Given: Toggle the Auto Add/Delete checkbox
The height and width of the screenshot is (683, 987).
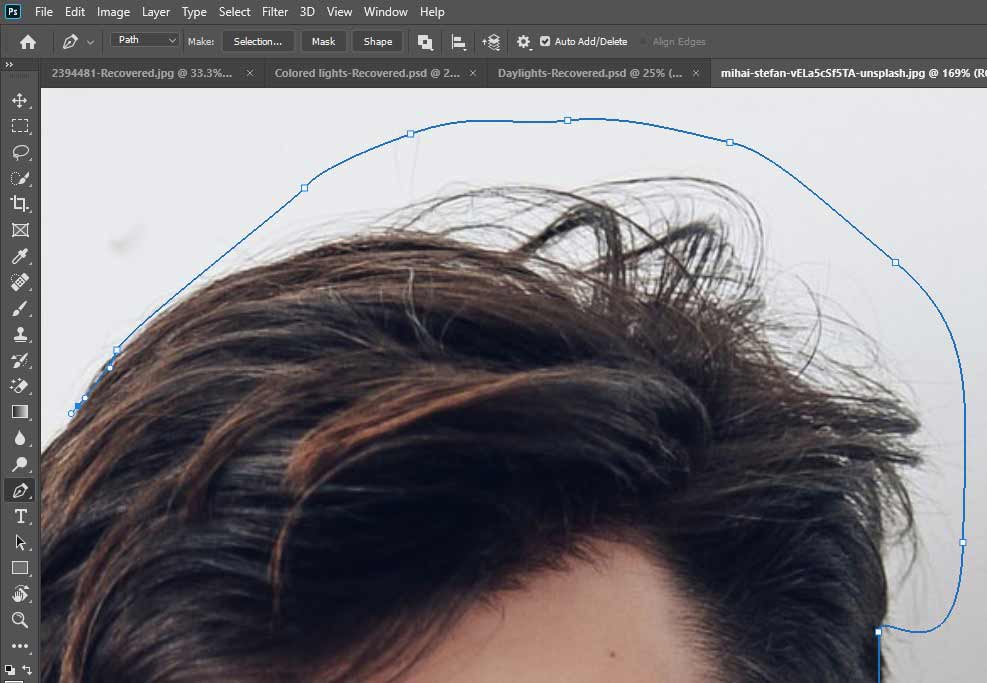Looking at the screenshot, I should (545, 41).
